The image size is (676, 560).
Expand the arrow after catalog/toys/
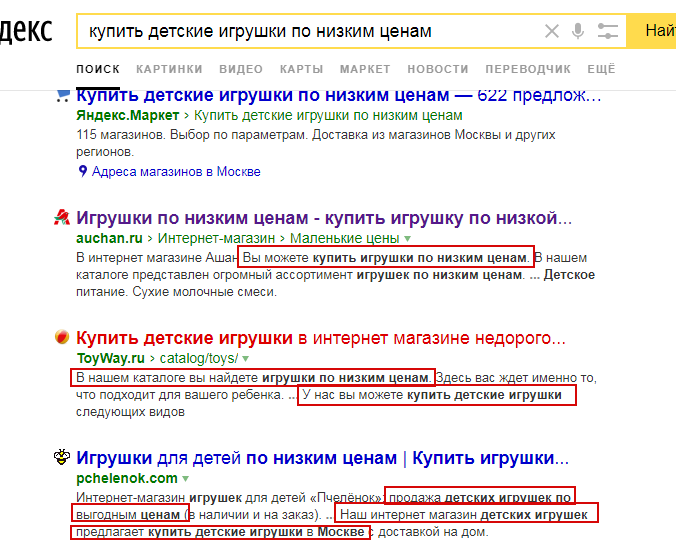tap(245, 358)
